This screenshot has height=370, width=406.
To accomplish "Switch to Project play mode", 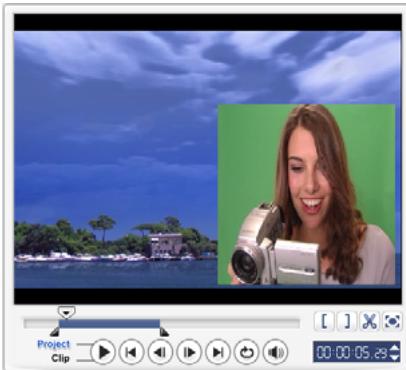I will click(54, 344).
